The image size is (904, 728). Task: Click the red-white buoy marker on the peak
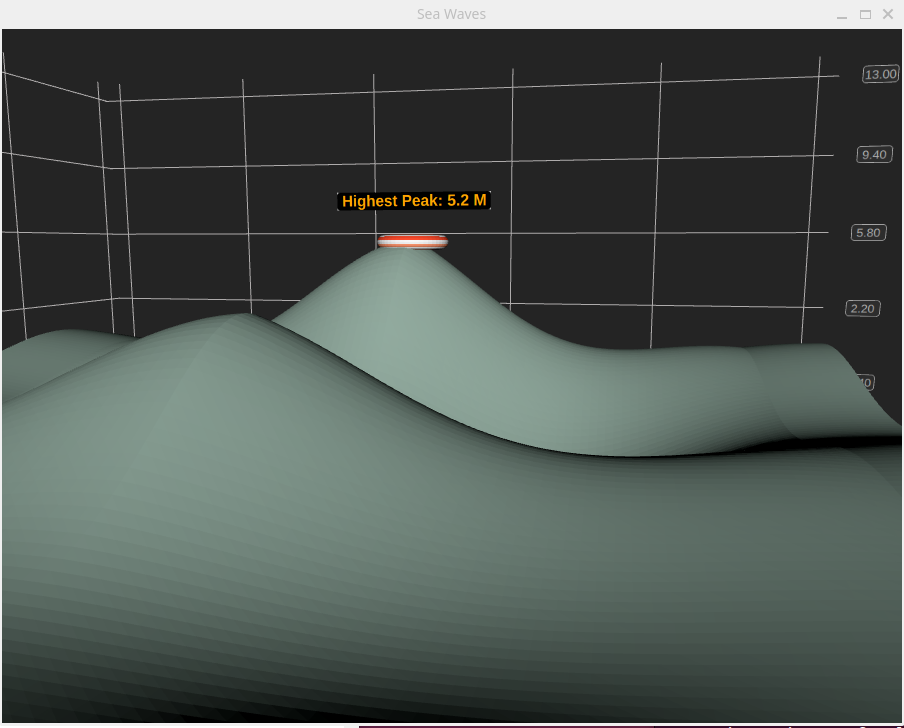412,241
